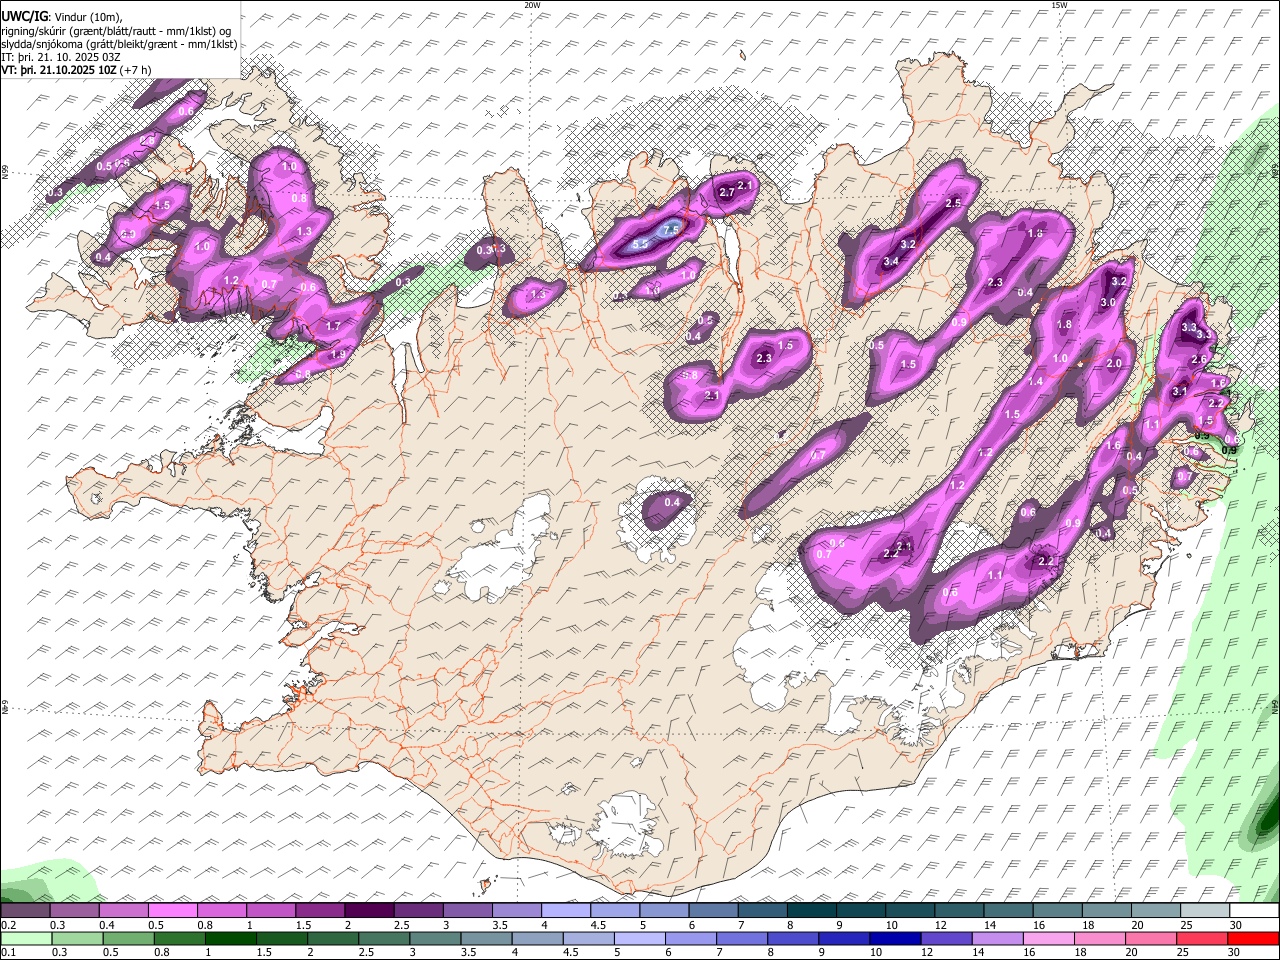Viewport: 1280px width, 960px height.
Task: Click the '0.1' label under the rain scale
Action: tap(9, 953)
